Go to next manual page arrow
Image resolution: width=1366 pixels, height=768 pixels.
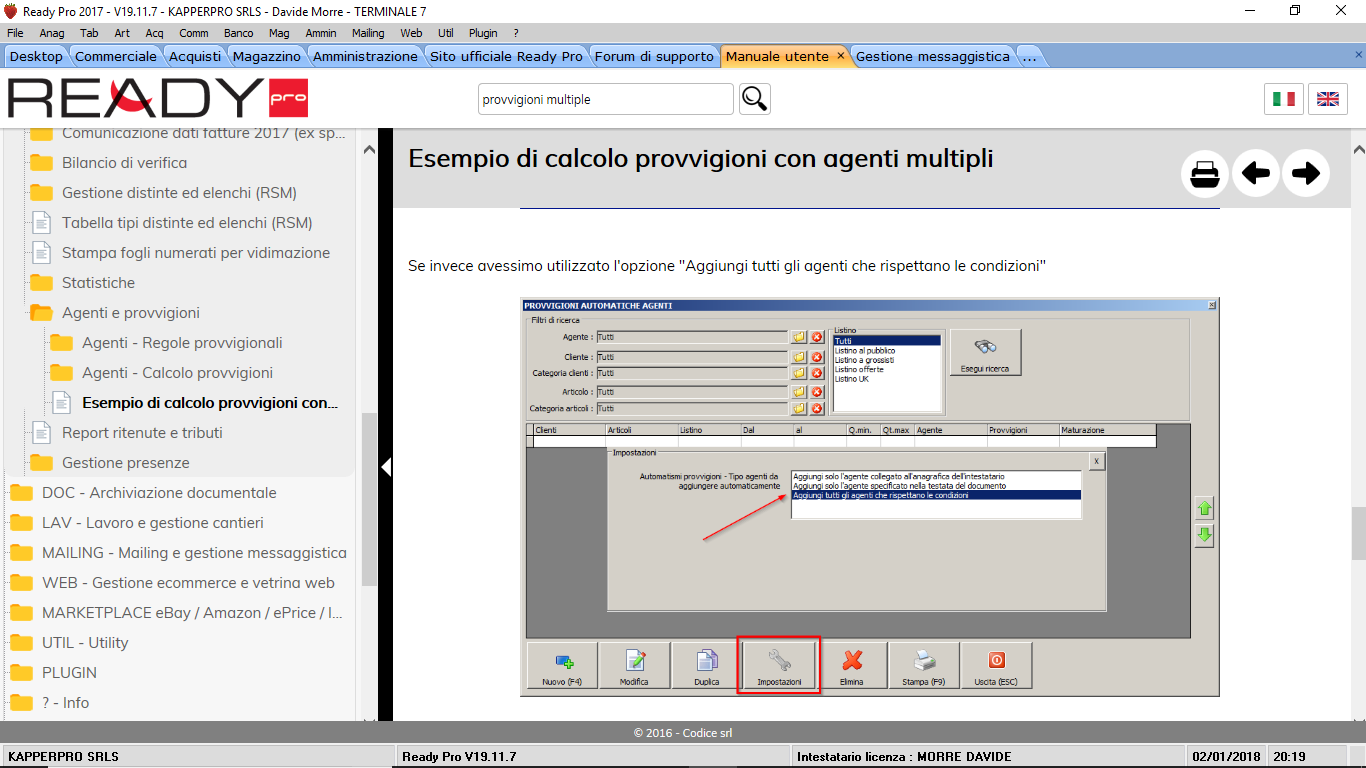1306,174
